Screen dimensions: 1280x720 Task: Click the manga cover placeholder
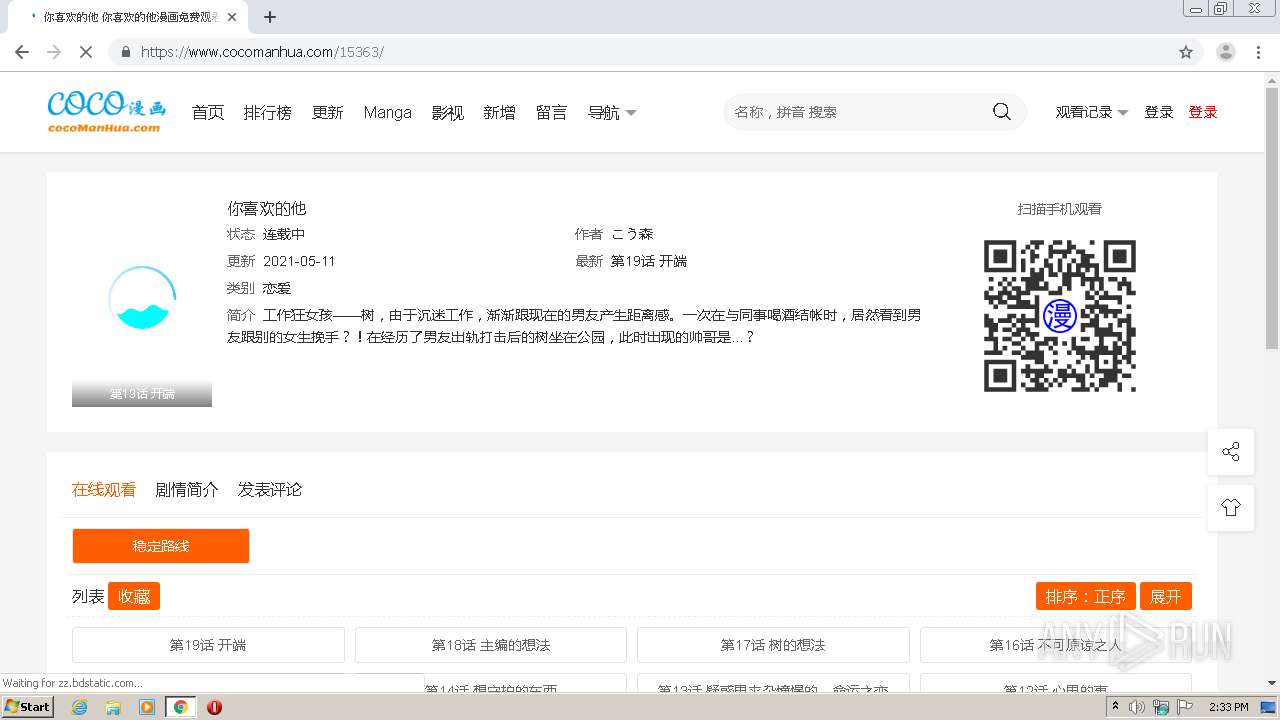pos(142,300)
